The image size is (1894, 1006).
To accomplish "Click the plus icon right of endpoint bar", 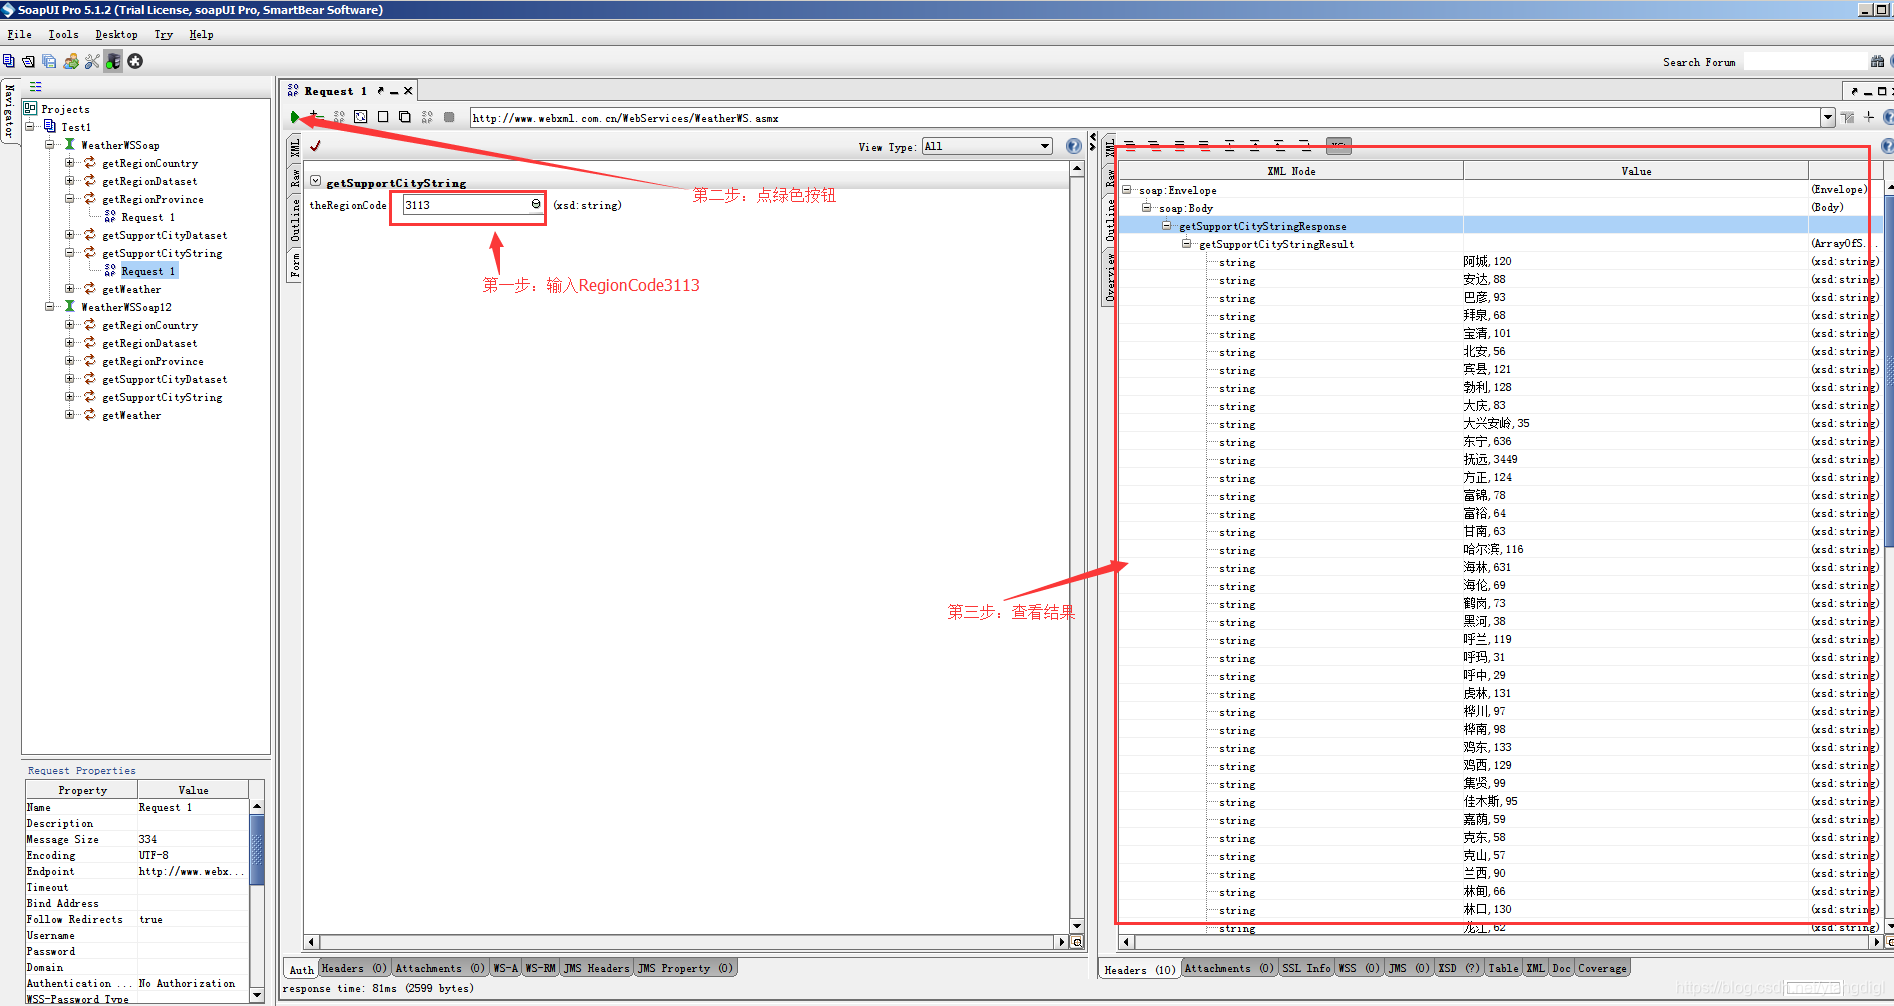I will coord(1869,117).
